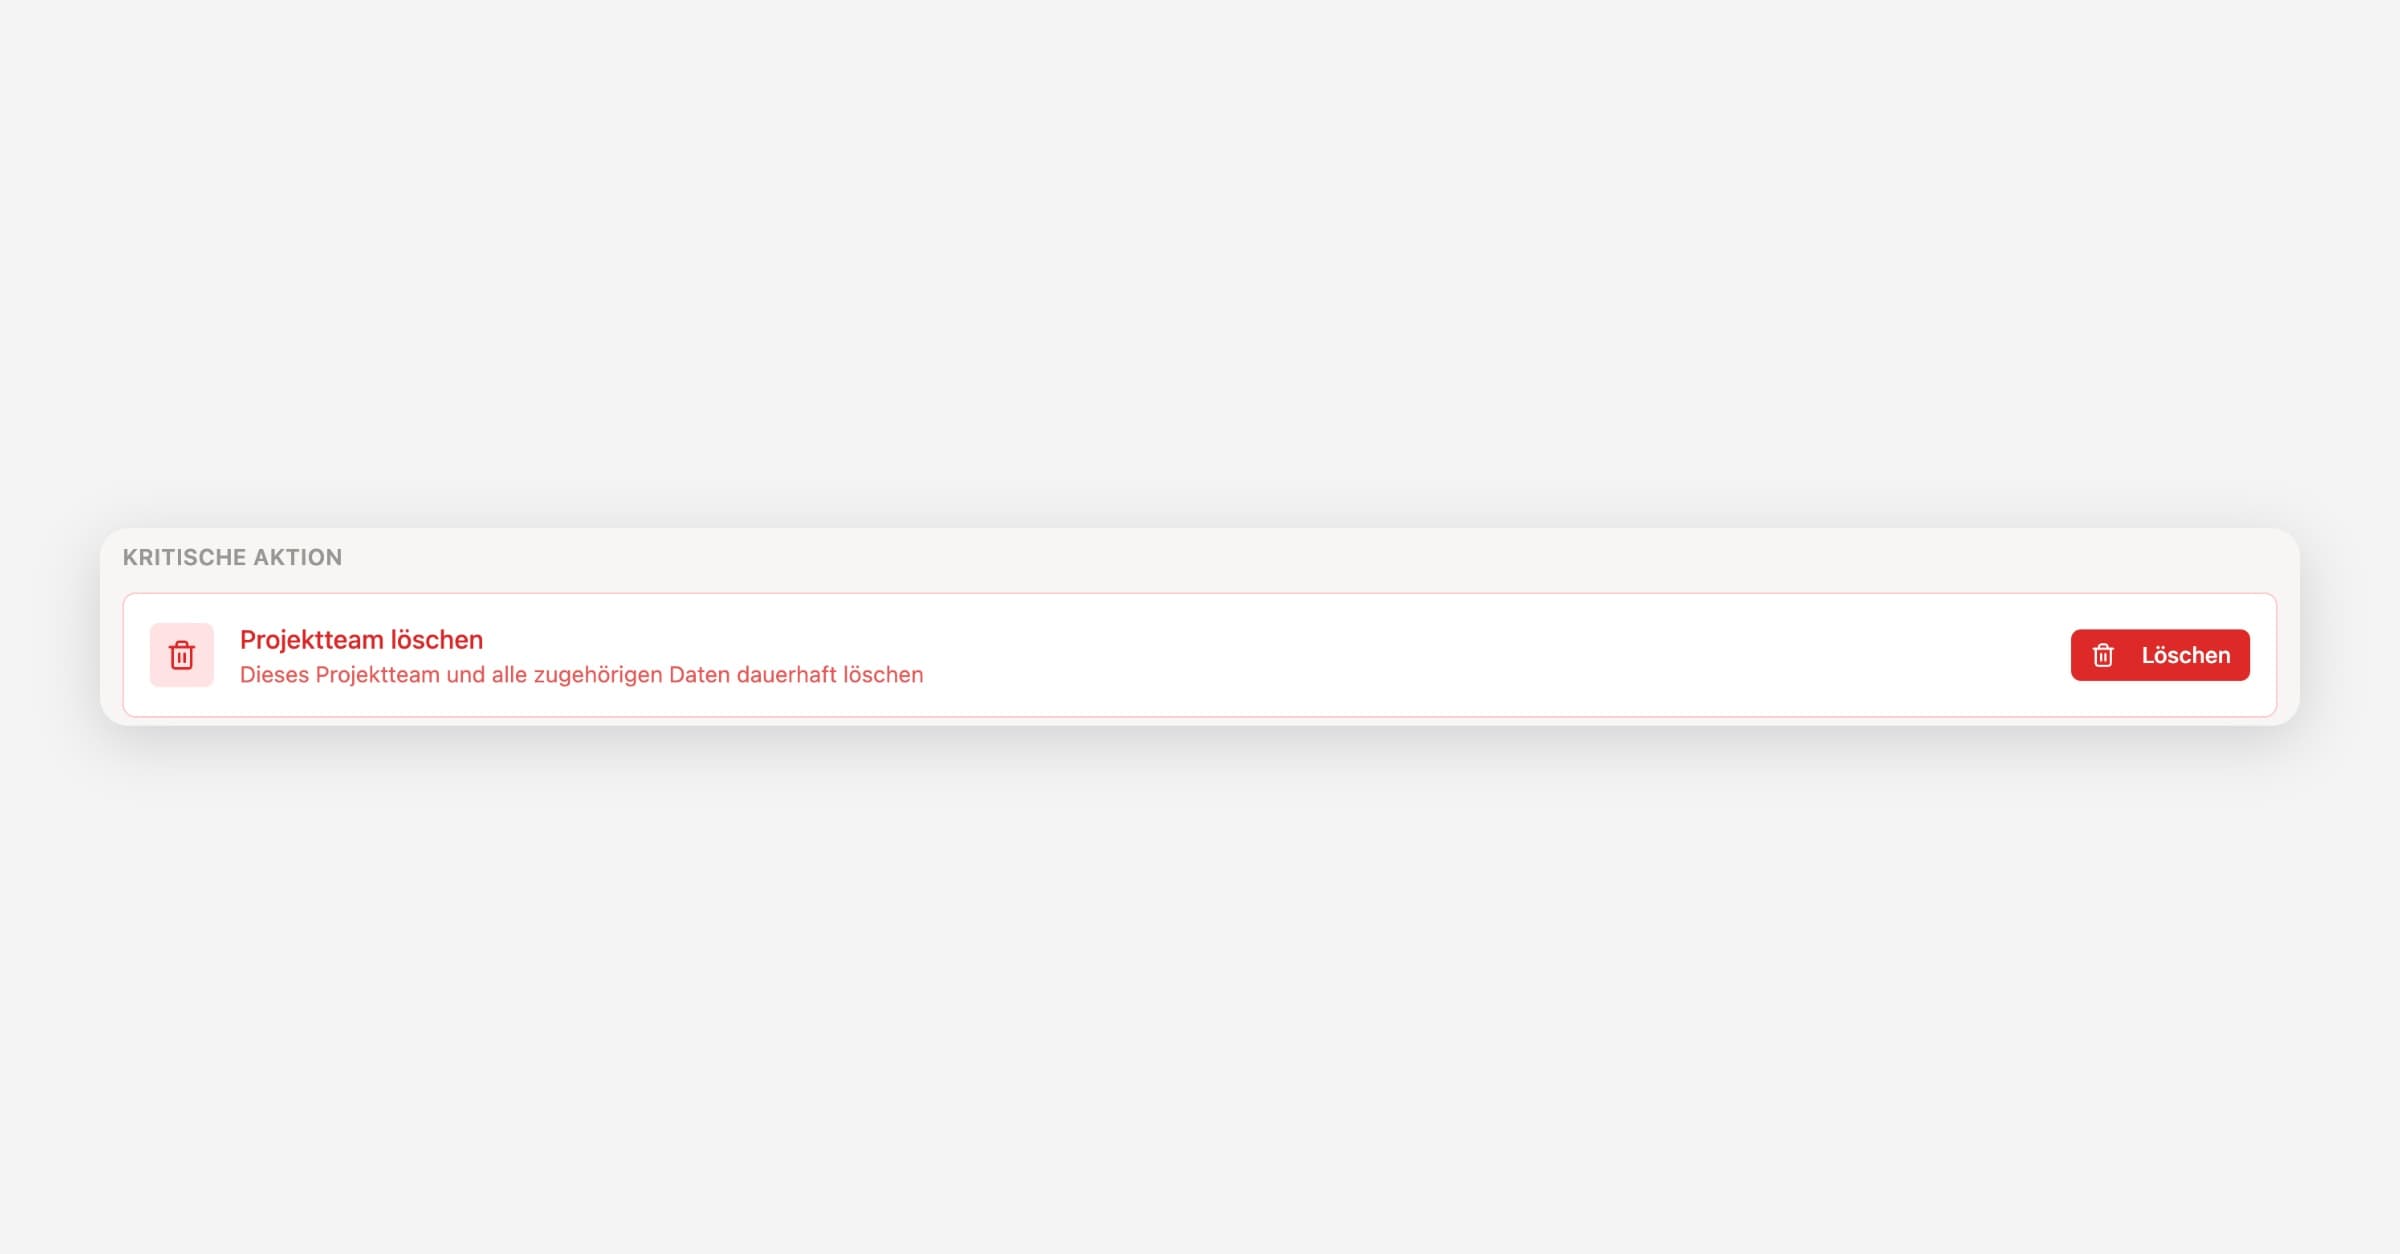2400x1254 pixels.
Task: Click the light red icon tile with trash can
Action: (182, 655)
